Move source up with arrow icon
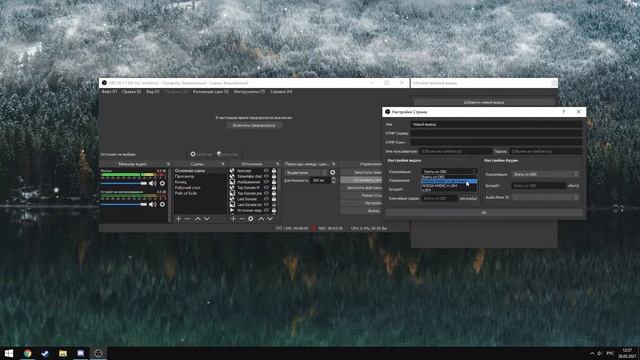 (261, 219)
